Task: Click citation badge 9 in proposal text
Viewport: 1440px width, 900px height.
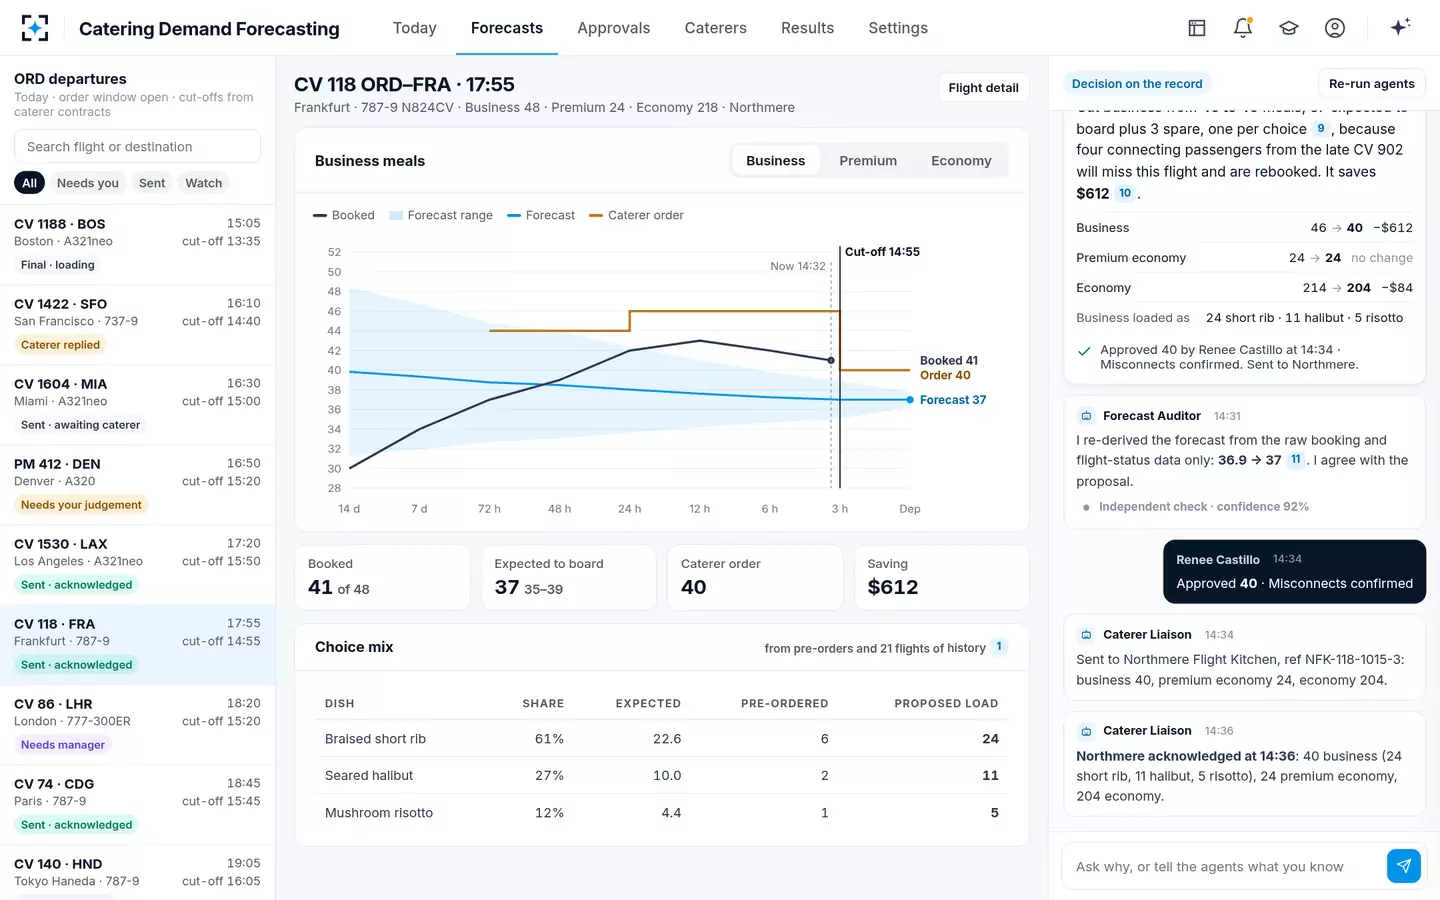Action: point(1321,129)
